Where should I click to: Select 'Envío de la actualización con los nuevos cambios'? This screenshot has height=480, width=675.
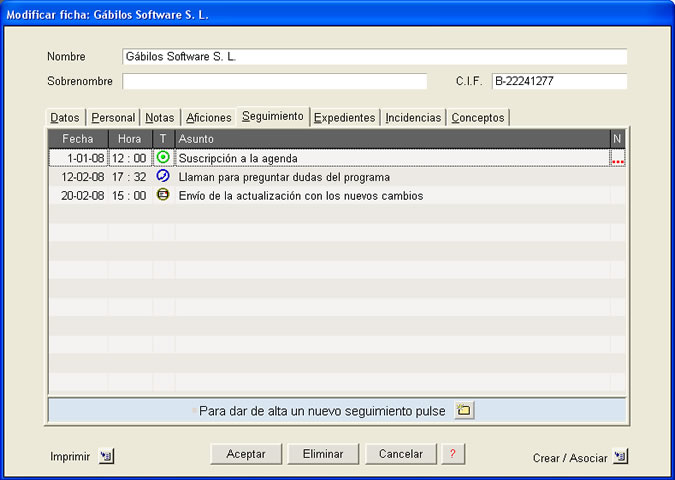click(337, 196)
